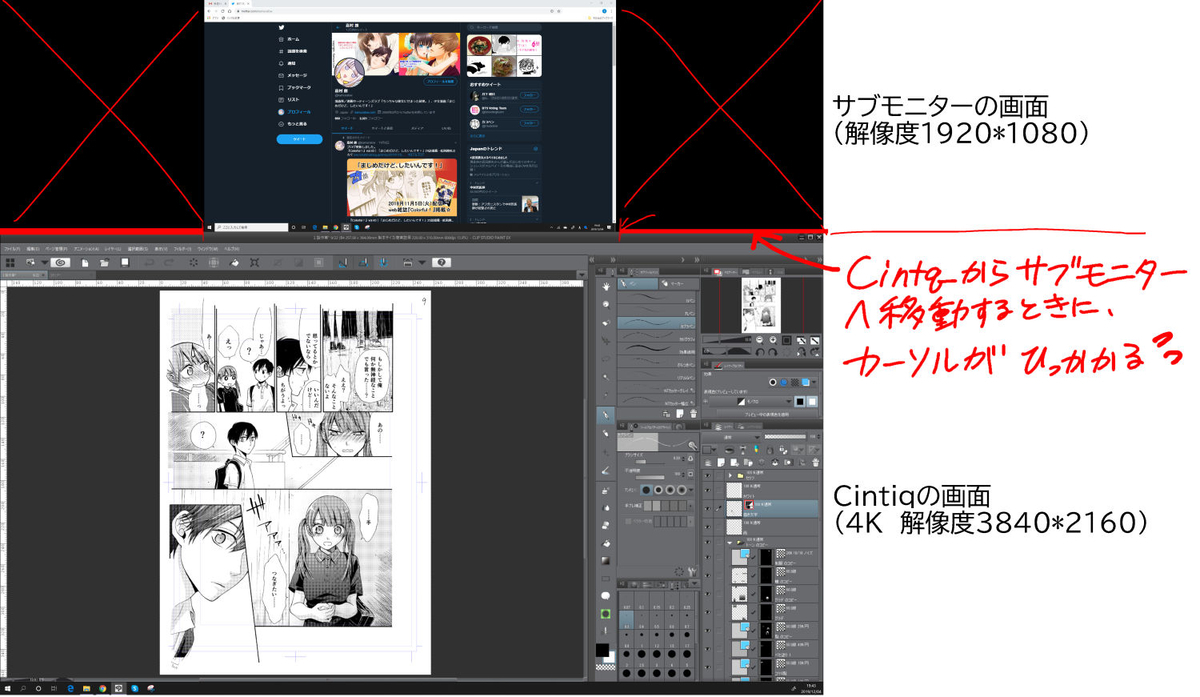
Task: Select the Hand tool in tool palette
Action: click(606, 286)
